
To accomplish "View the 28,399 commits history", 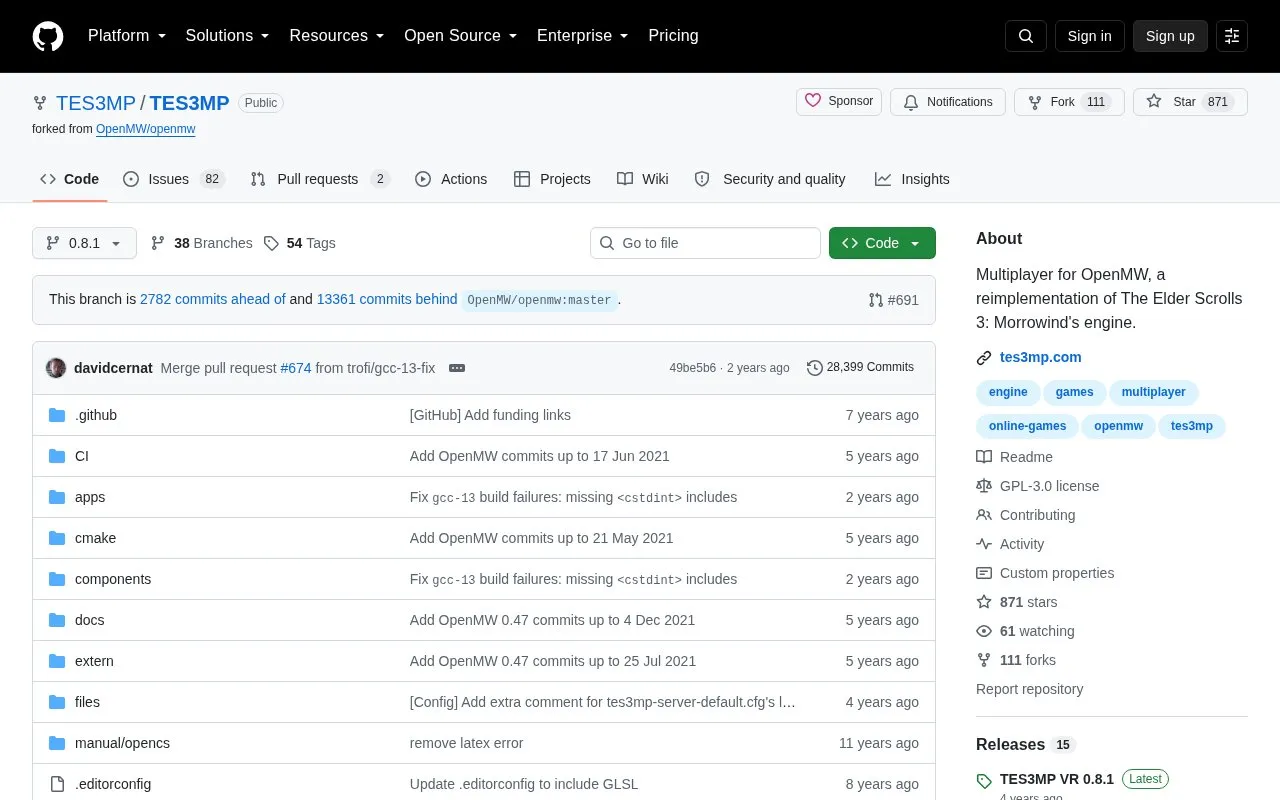I will (860, 367).
